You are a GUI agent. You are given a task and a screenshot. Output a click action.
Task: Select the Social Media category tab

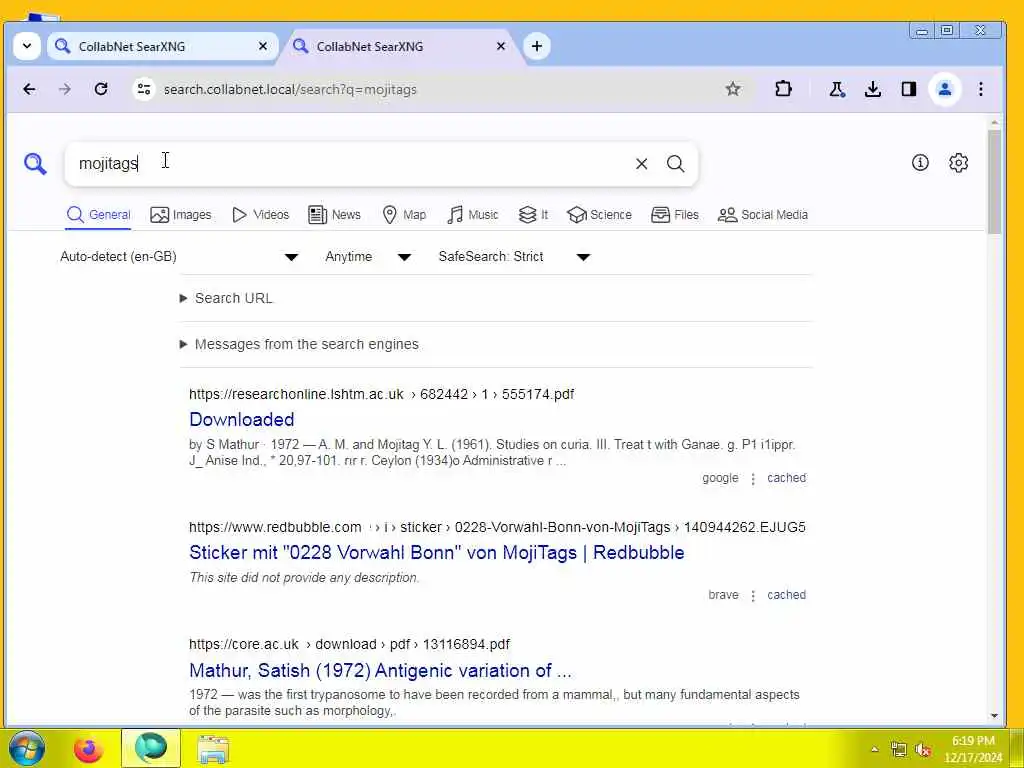[x=763, y=215]
